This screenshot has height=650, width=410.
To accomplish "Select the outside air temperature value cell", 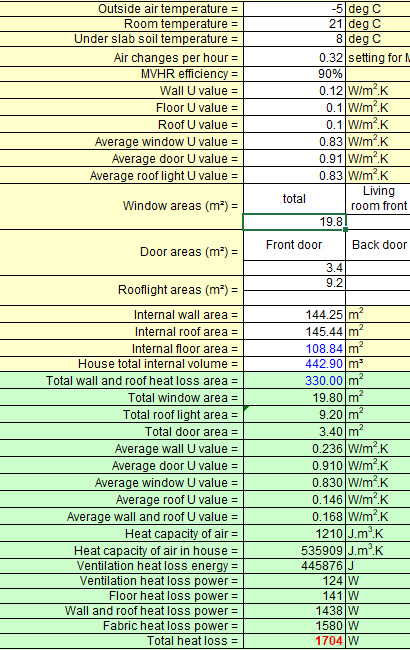I will point(294,9).
